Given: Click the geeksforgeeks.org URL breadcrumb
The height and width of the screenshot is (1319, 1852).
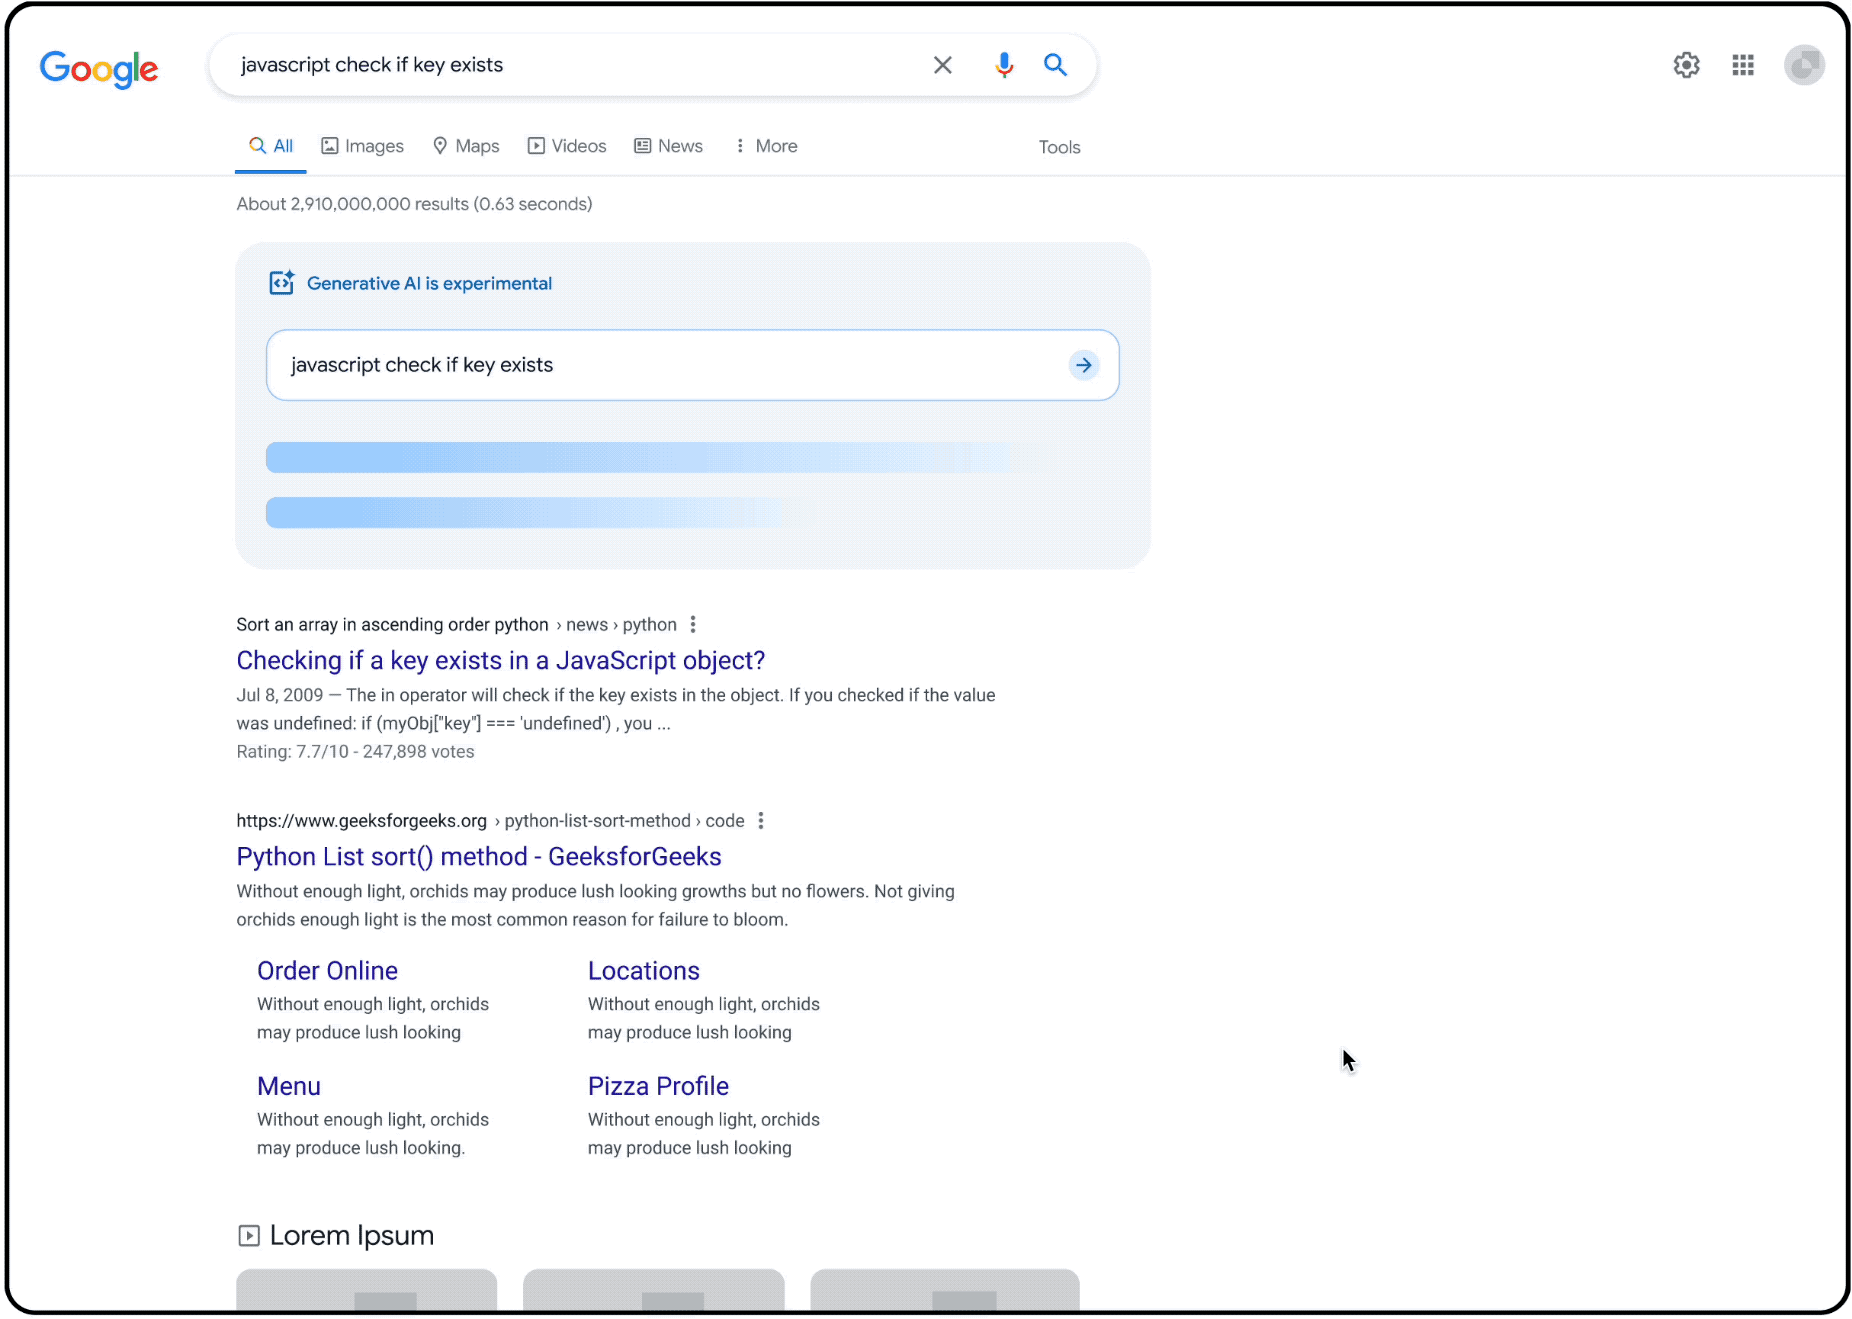Looking at the screenshot, I should click(361, 820).
